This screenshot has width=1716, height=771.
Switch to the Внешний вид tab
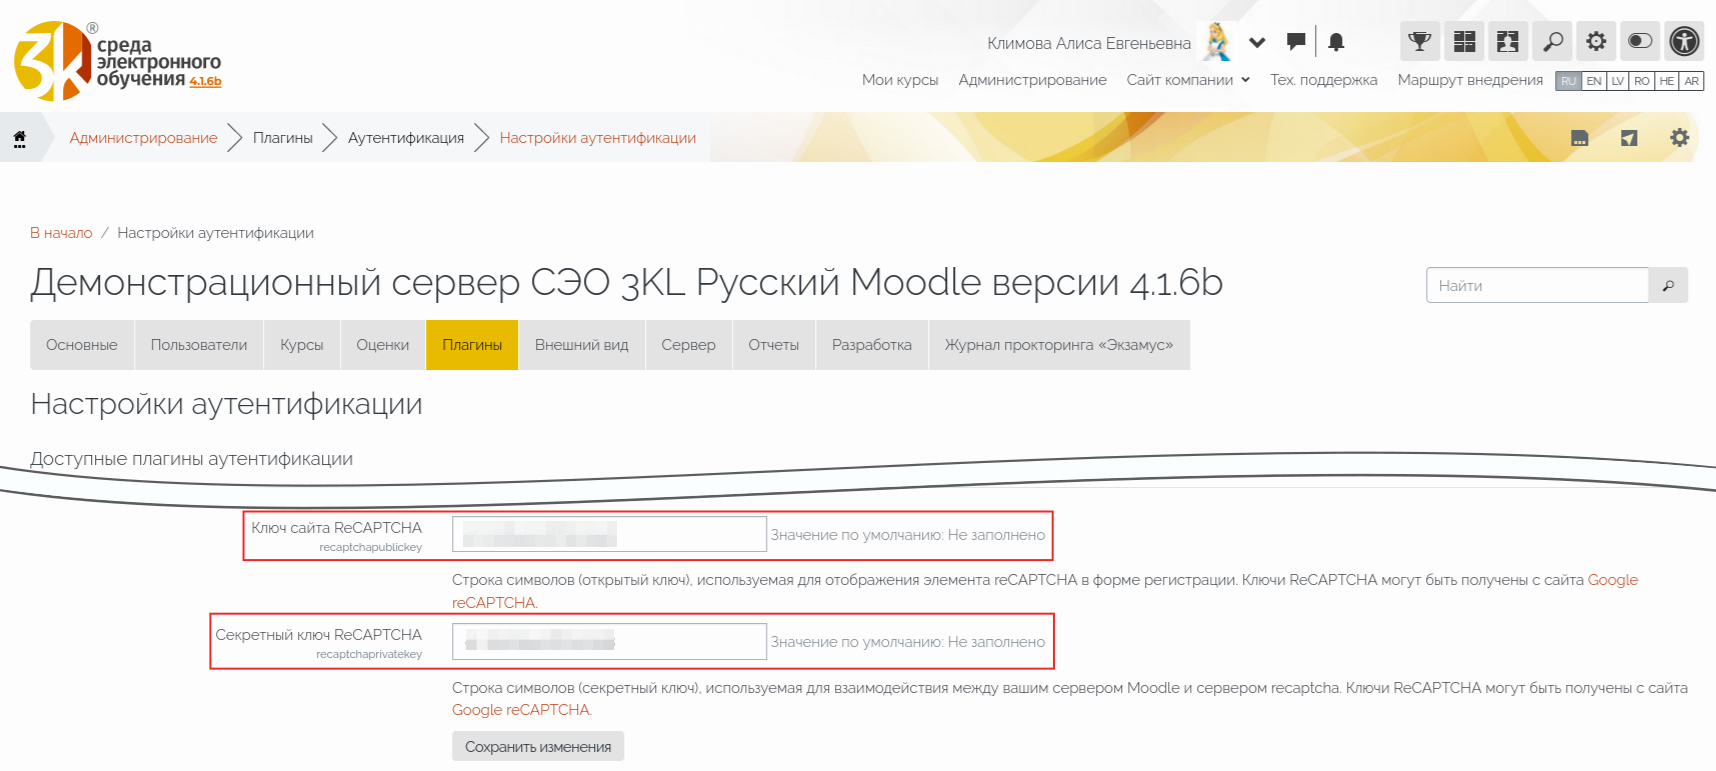point(582,345)
